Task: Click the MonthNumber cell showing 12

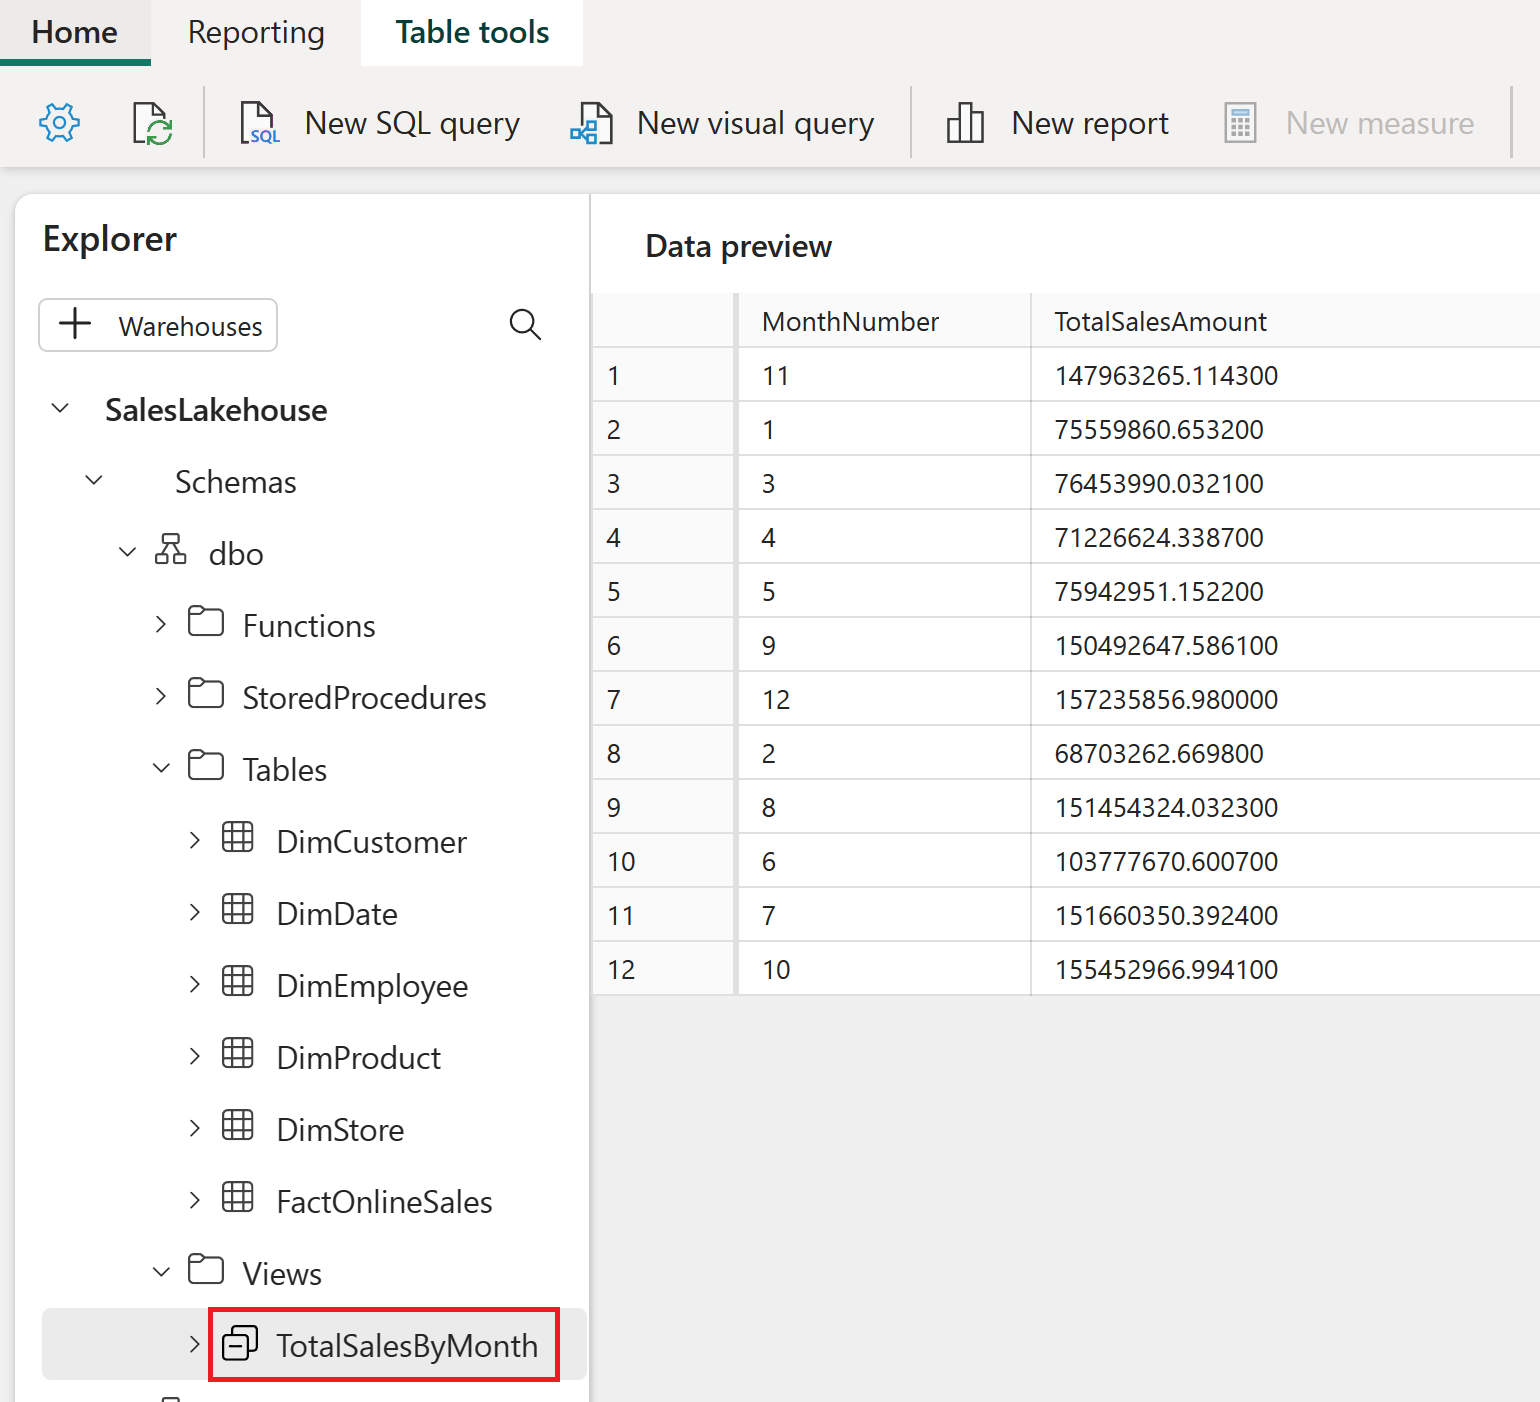Action: click(883, 699)
